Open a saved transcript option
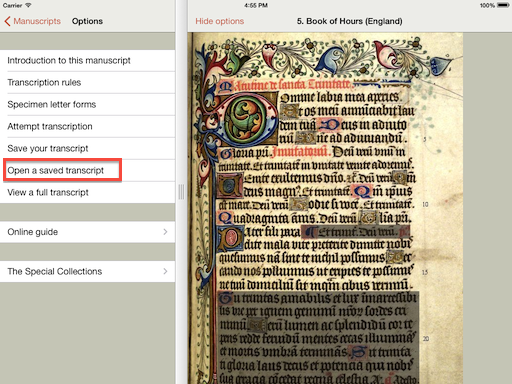The image size is (512, 384). click(87, 170)
